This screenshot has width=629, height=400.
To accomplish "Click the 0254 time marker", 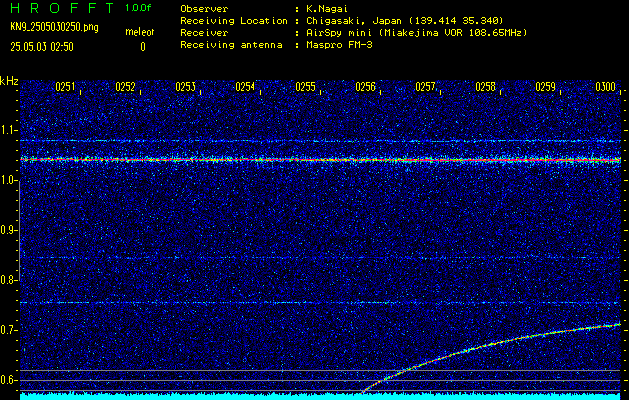I will point(245,87).
